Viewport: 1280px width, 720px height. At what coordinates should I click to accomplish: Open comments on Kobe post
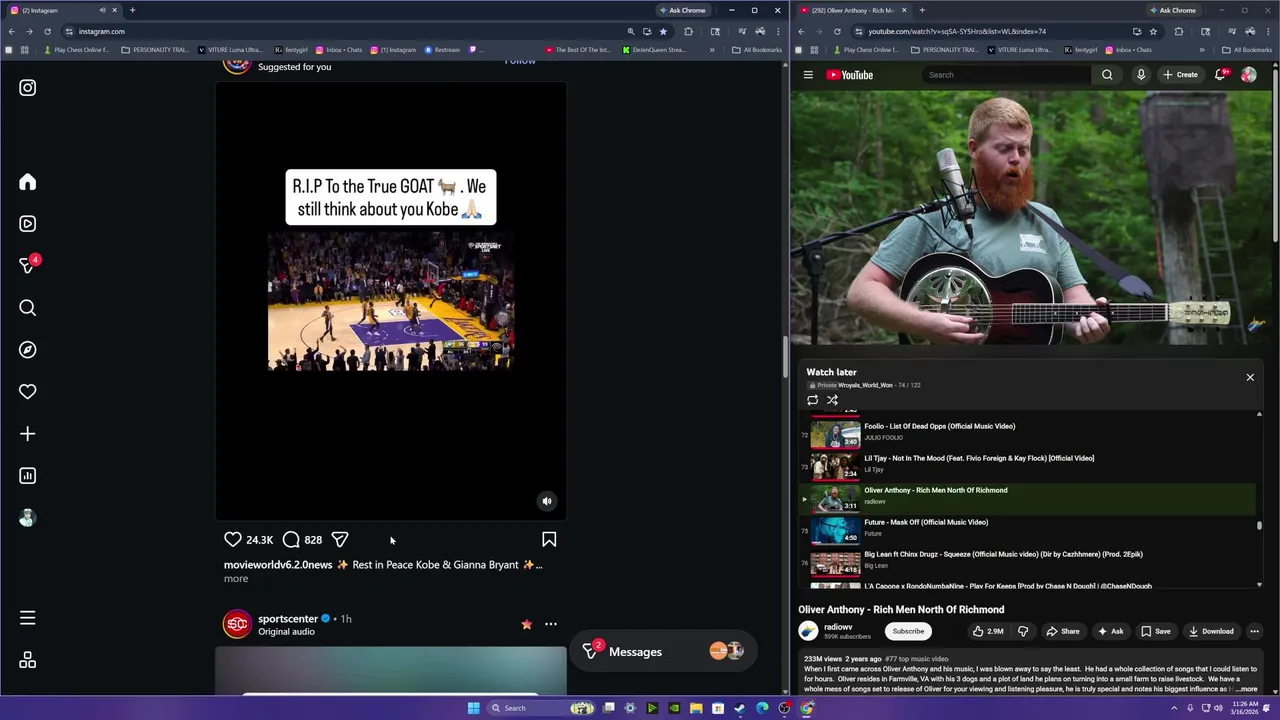(291, 540)
